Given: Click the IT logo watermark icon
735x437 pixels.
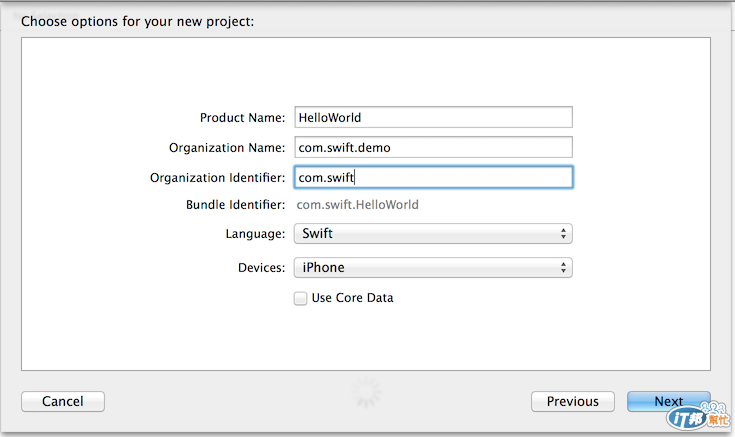Looking at the screenshot, I should pos(697,418).
